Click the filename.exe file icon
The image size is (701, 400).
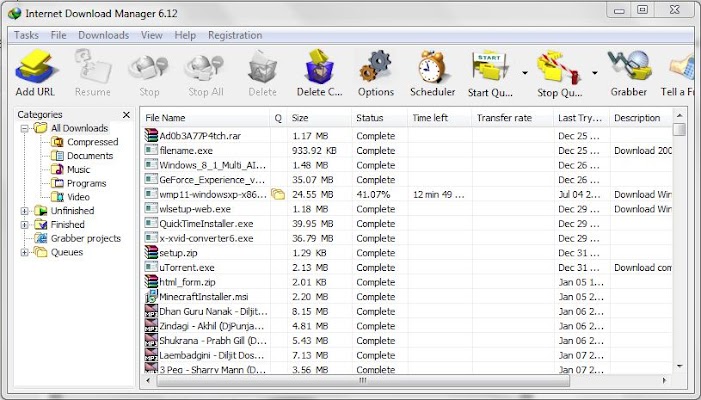click(152, 150)
